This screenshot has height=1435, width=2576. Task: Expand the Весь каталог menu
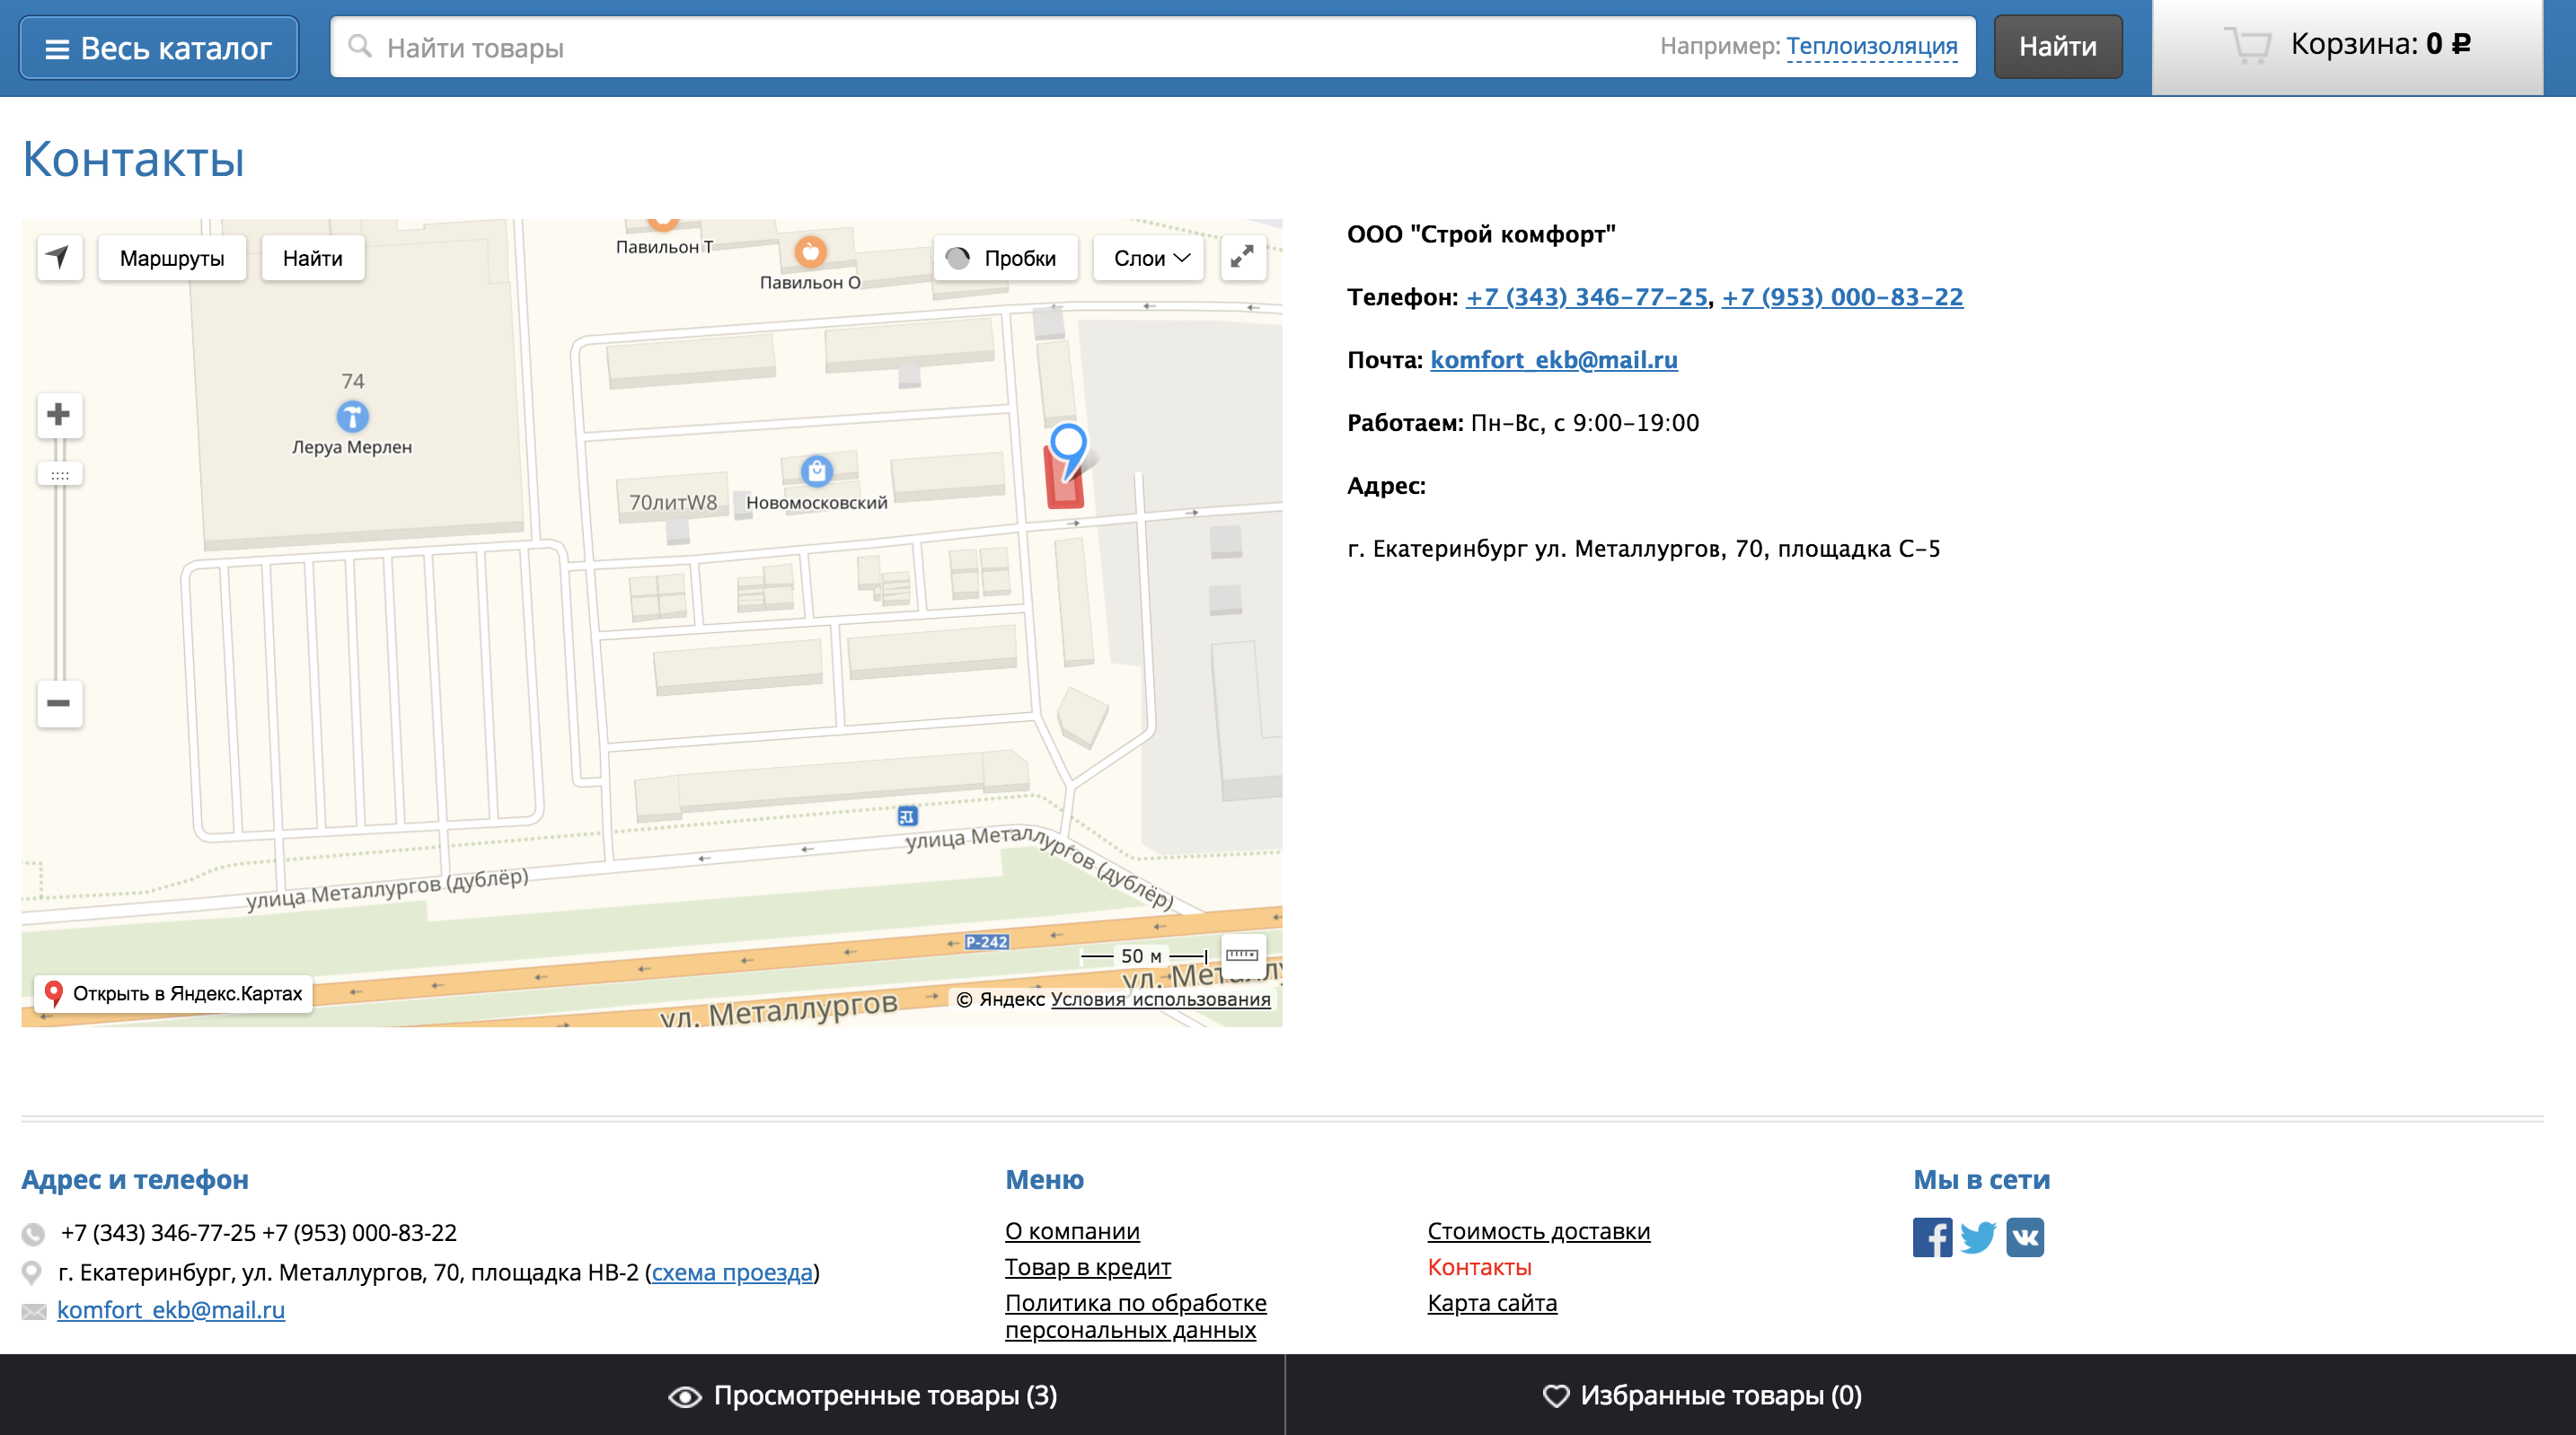158,46
